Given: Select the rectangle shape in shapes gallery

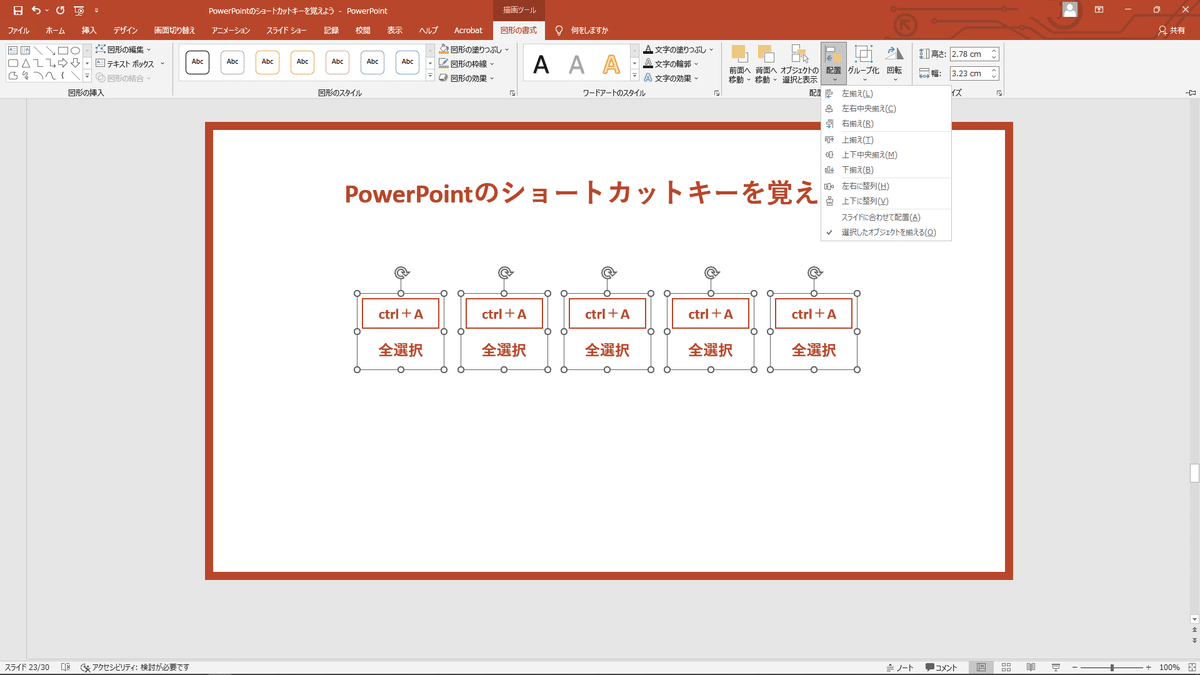Looking at the screenshot, I should (x=62, y=50).
